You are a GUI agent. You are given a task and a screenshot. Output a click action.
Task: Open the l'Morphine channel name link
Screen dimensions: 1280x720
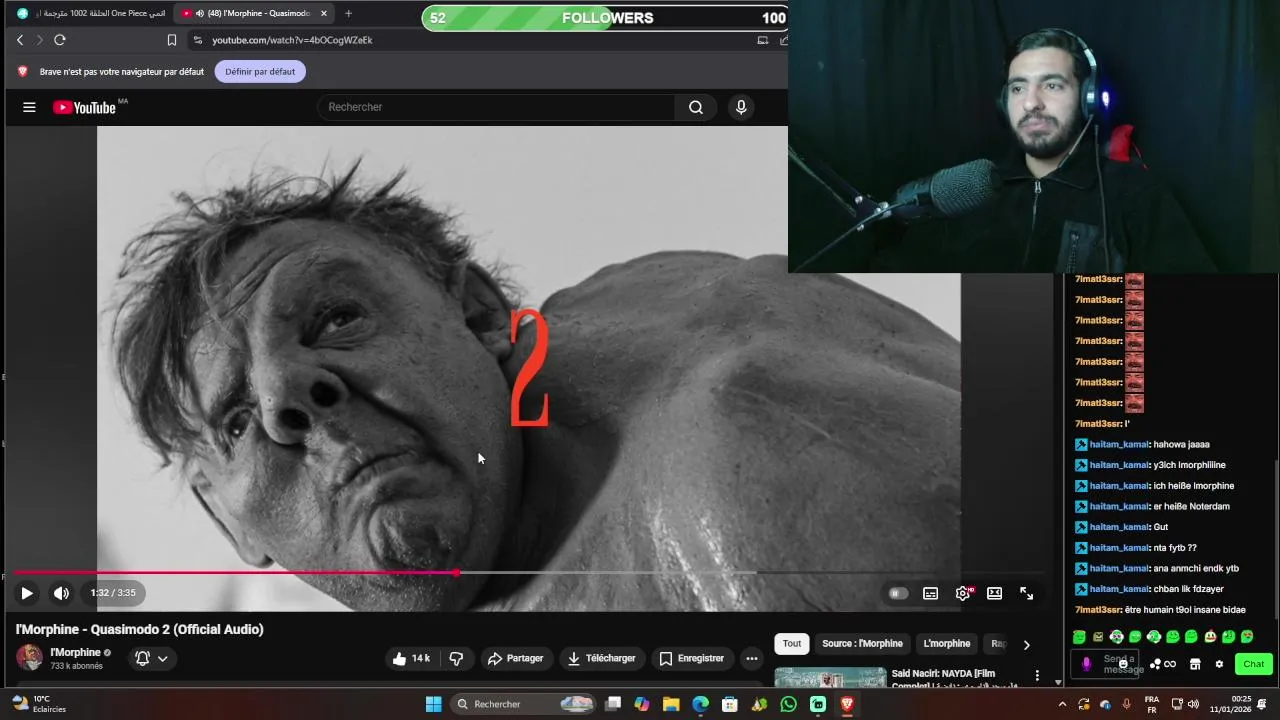tap(76, 652)
